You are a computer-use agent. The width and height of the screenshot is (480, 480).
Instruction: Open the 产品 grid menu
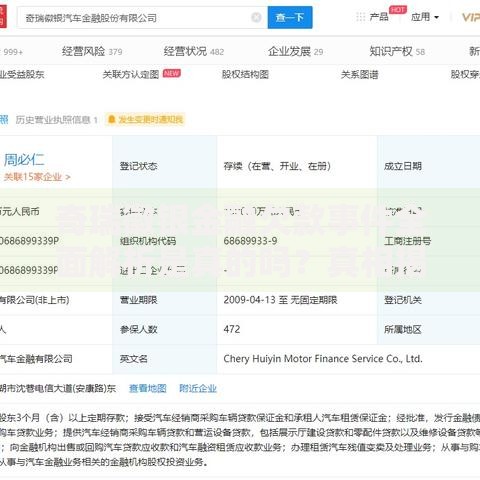[x=372, y=17]
